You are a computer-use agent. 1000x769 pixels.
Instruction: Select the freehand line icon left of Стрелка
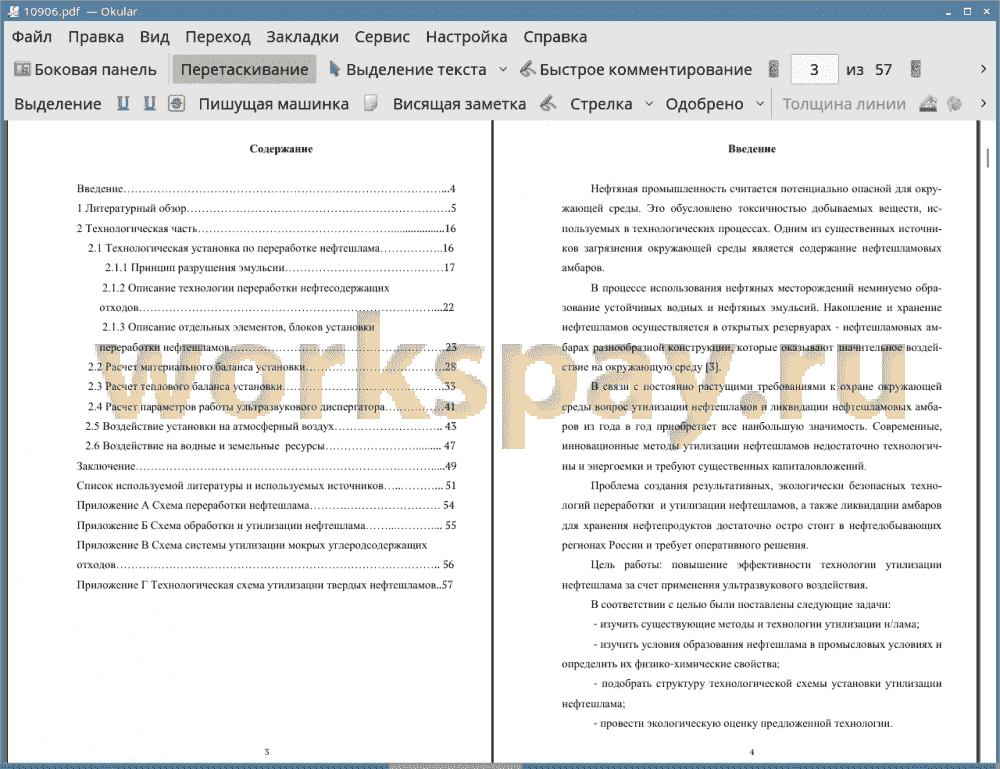(548, 103)
